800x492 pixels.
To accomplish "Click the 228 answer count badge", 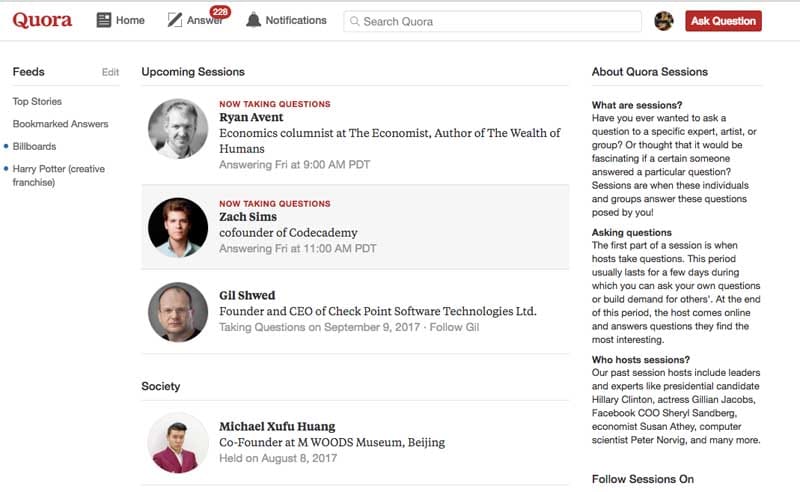I will point(220,12).
